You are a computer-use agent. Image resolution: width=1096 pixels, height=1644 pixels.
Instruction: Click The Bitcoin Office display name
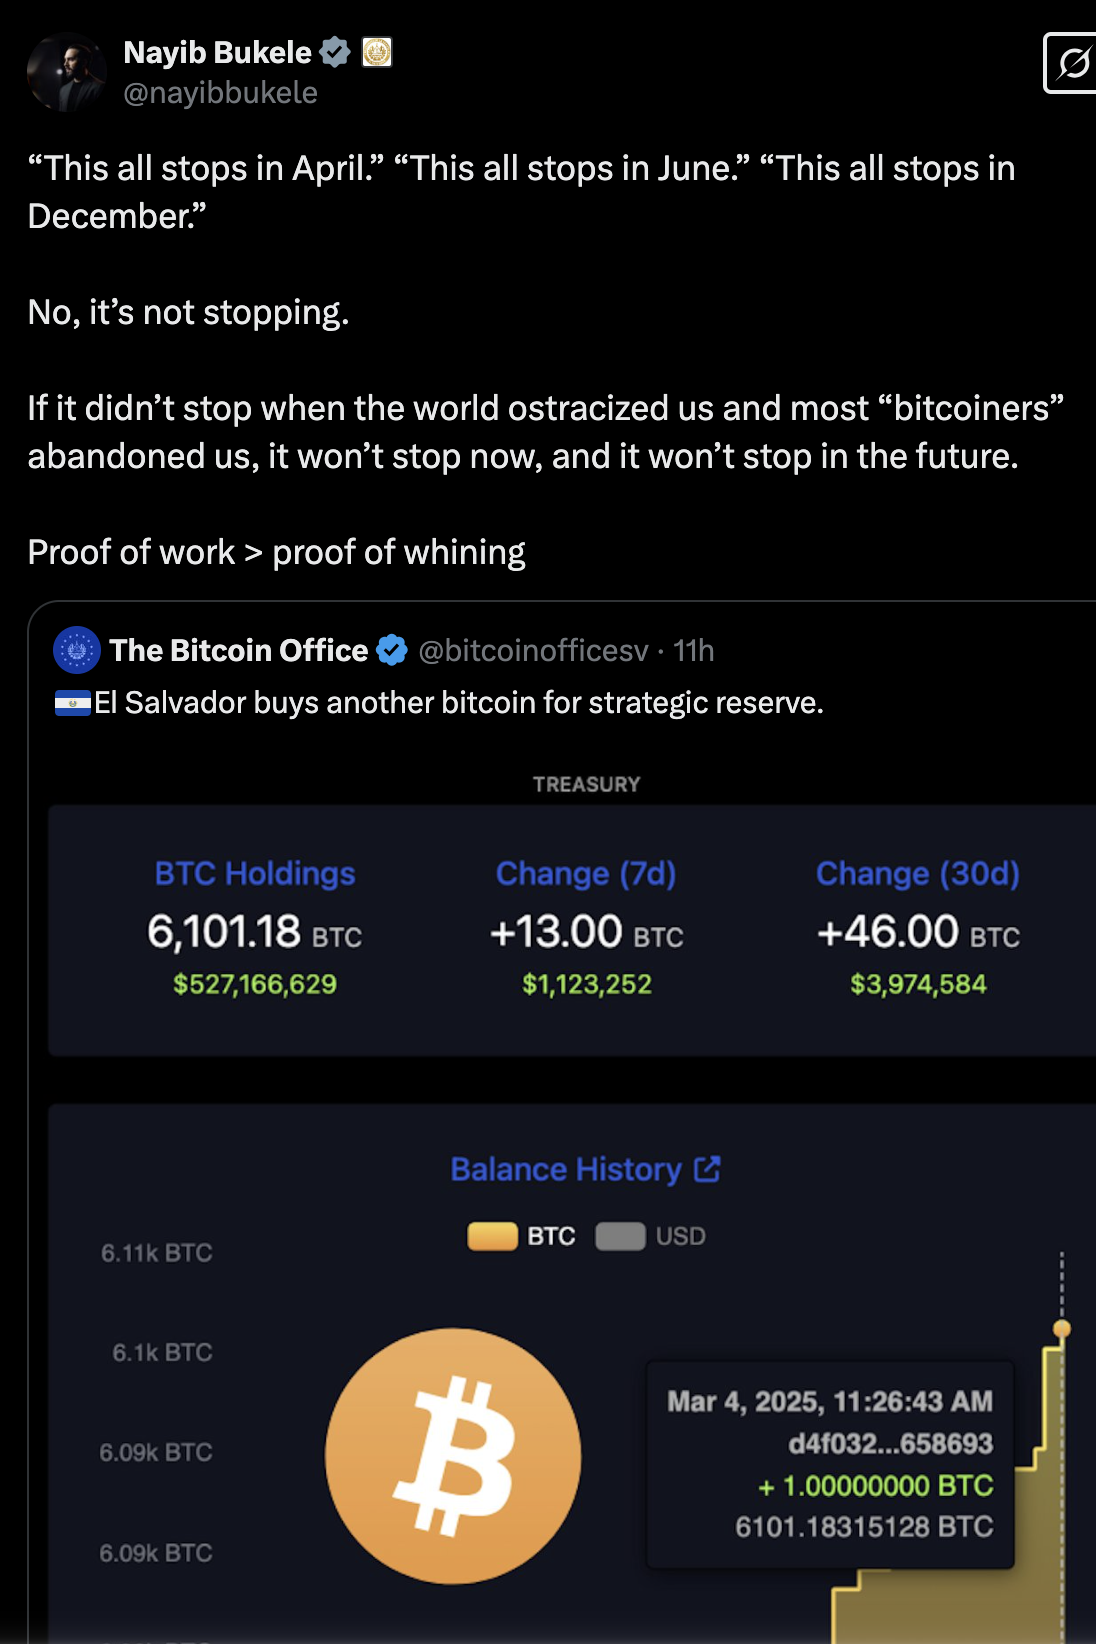(239, 651)
